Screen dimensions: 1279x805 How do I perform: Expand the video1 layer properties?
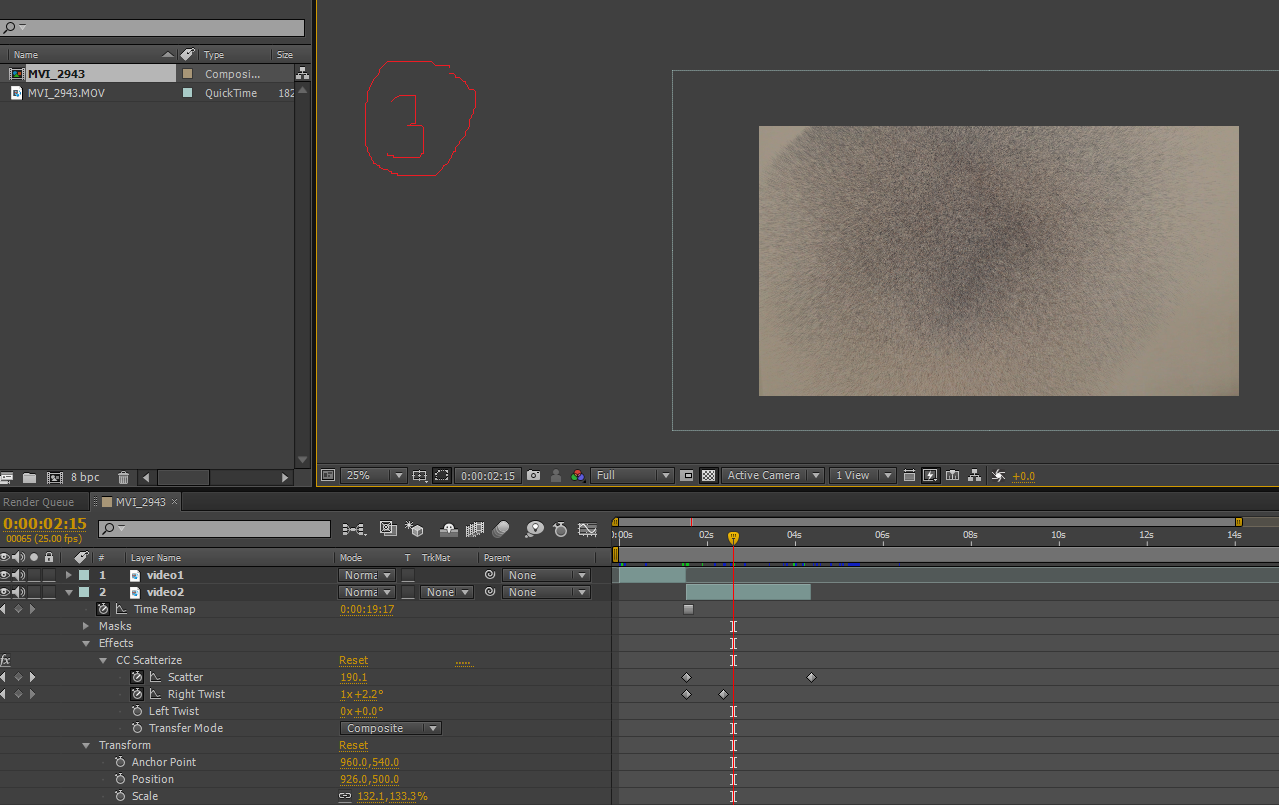69,575
